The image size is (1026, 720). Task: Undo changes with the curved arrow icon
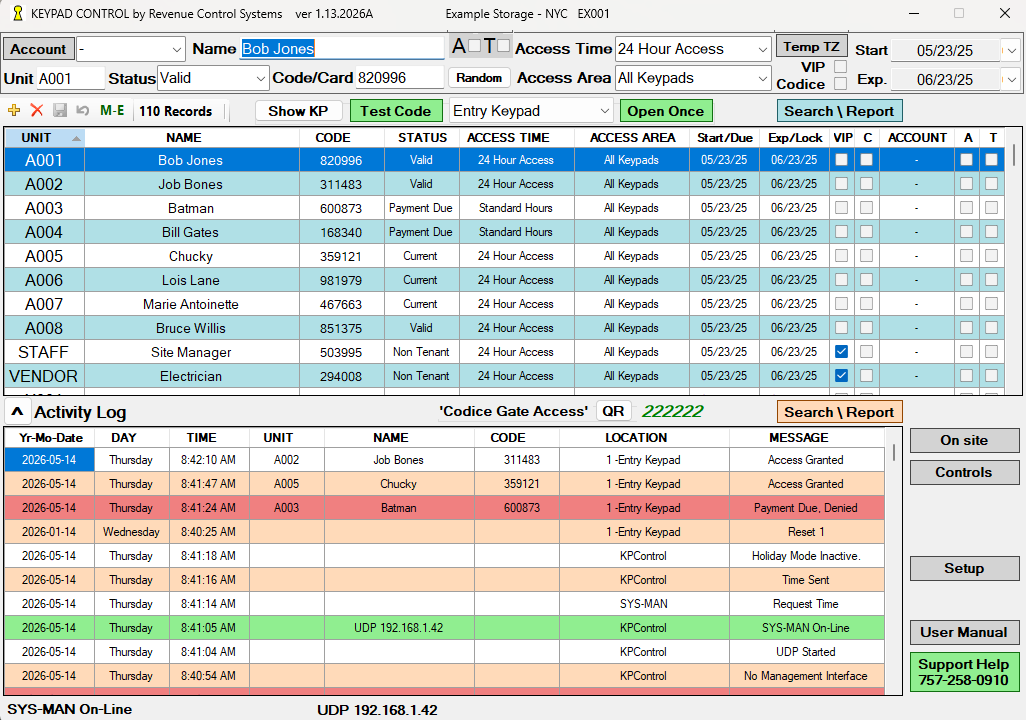(x=82, y=111)
